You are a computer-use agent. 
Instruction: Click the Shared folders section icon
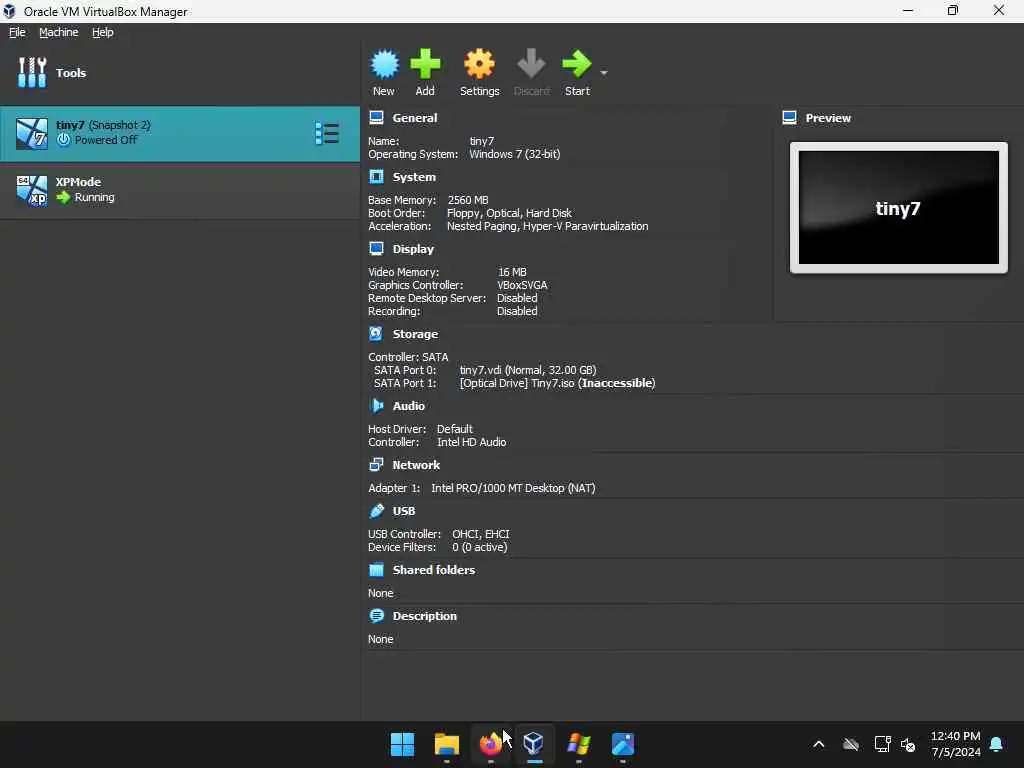pyautogui.click(x=376, y=569)
